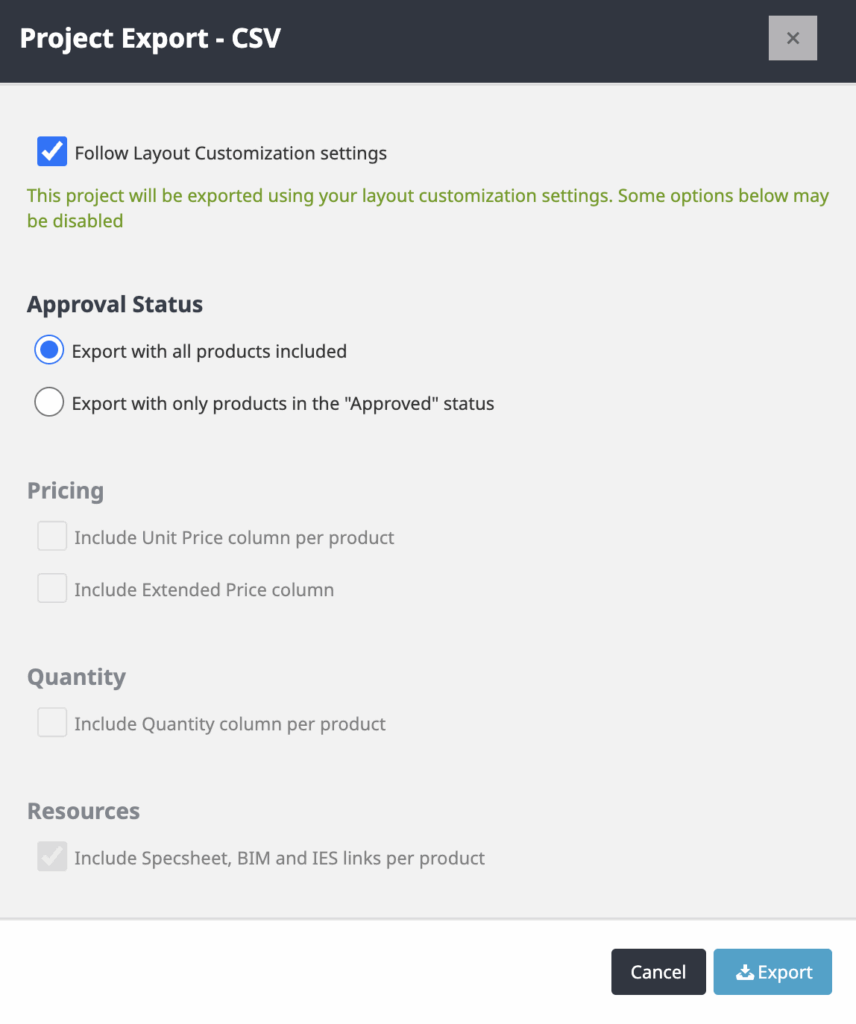Click the 'Approved' status option label text
Viewport: 856px width, 1024px height.
[x=283, y=404]
